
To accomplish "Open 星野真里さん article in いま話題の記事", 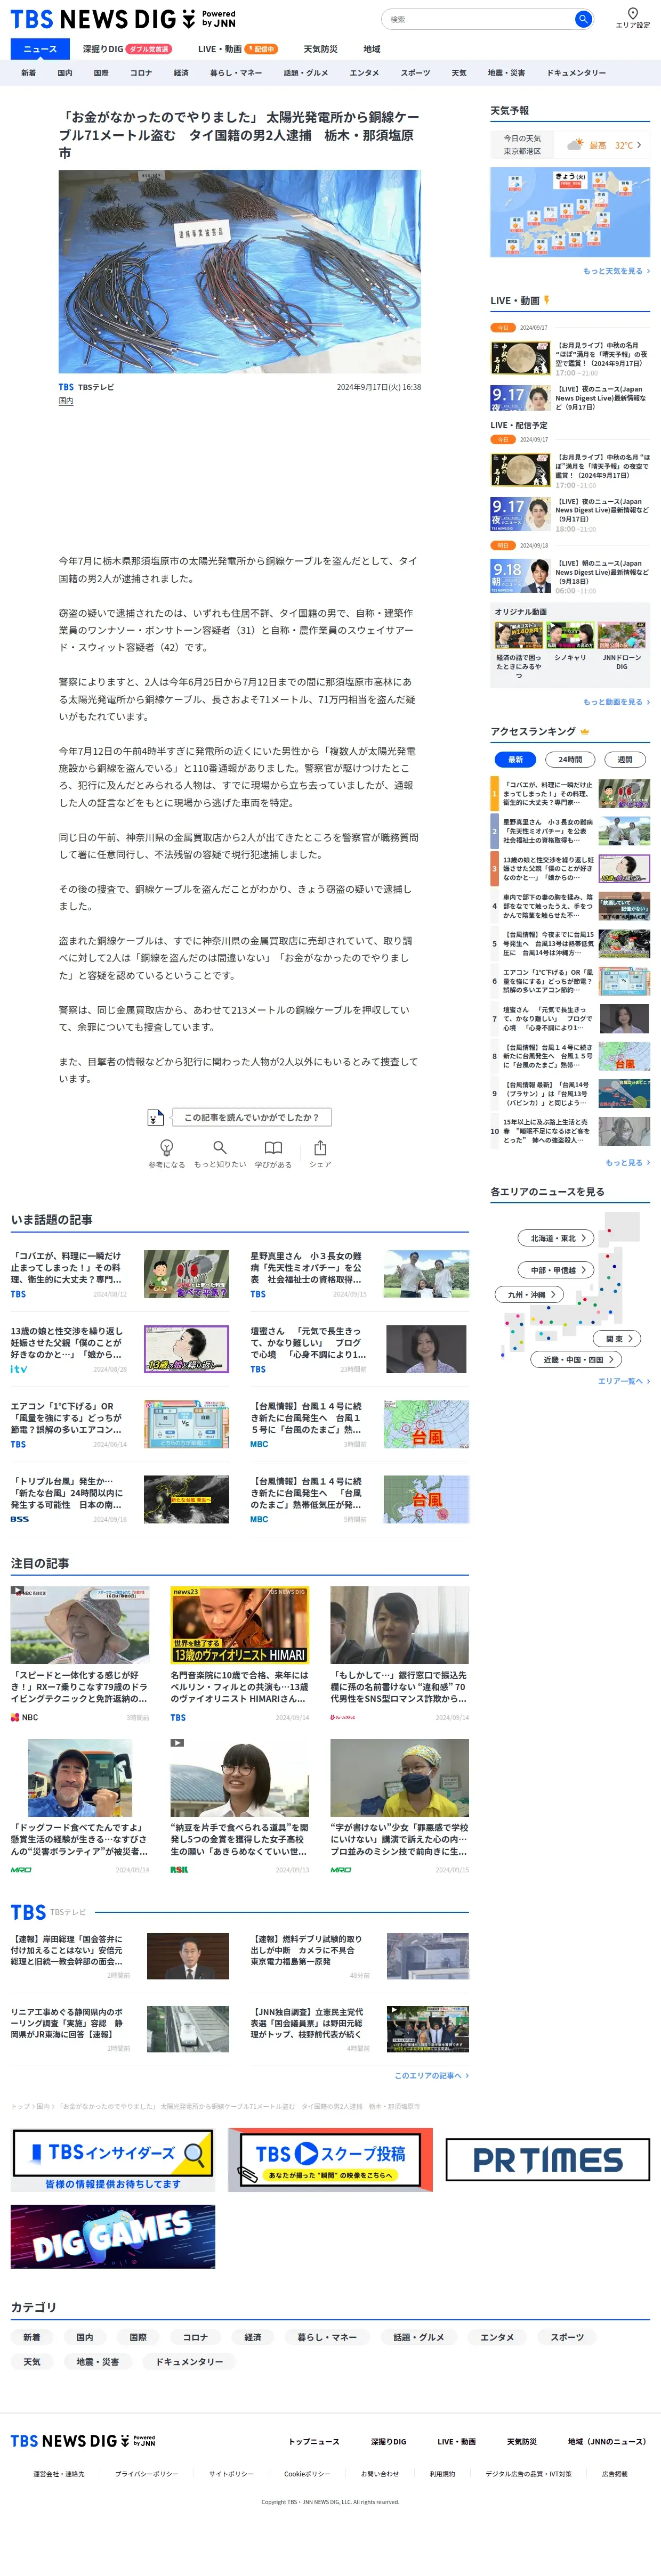I will (359, 1273).
